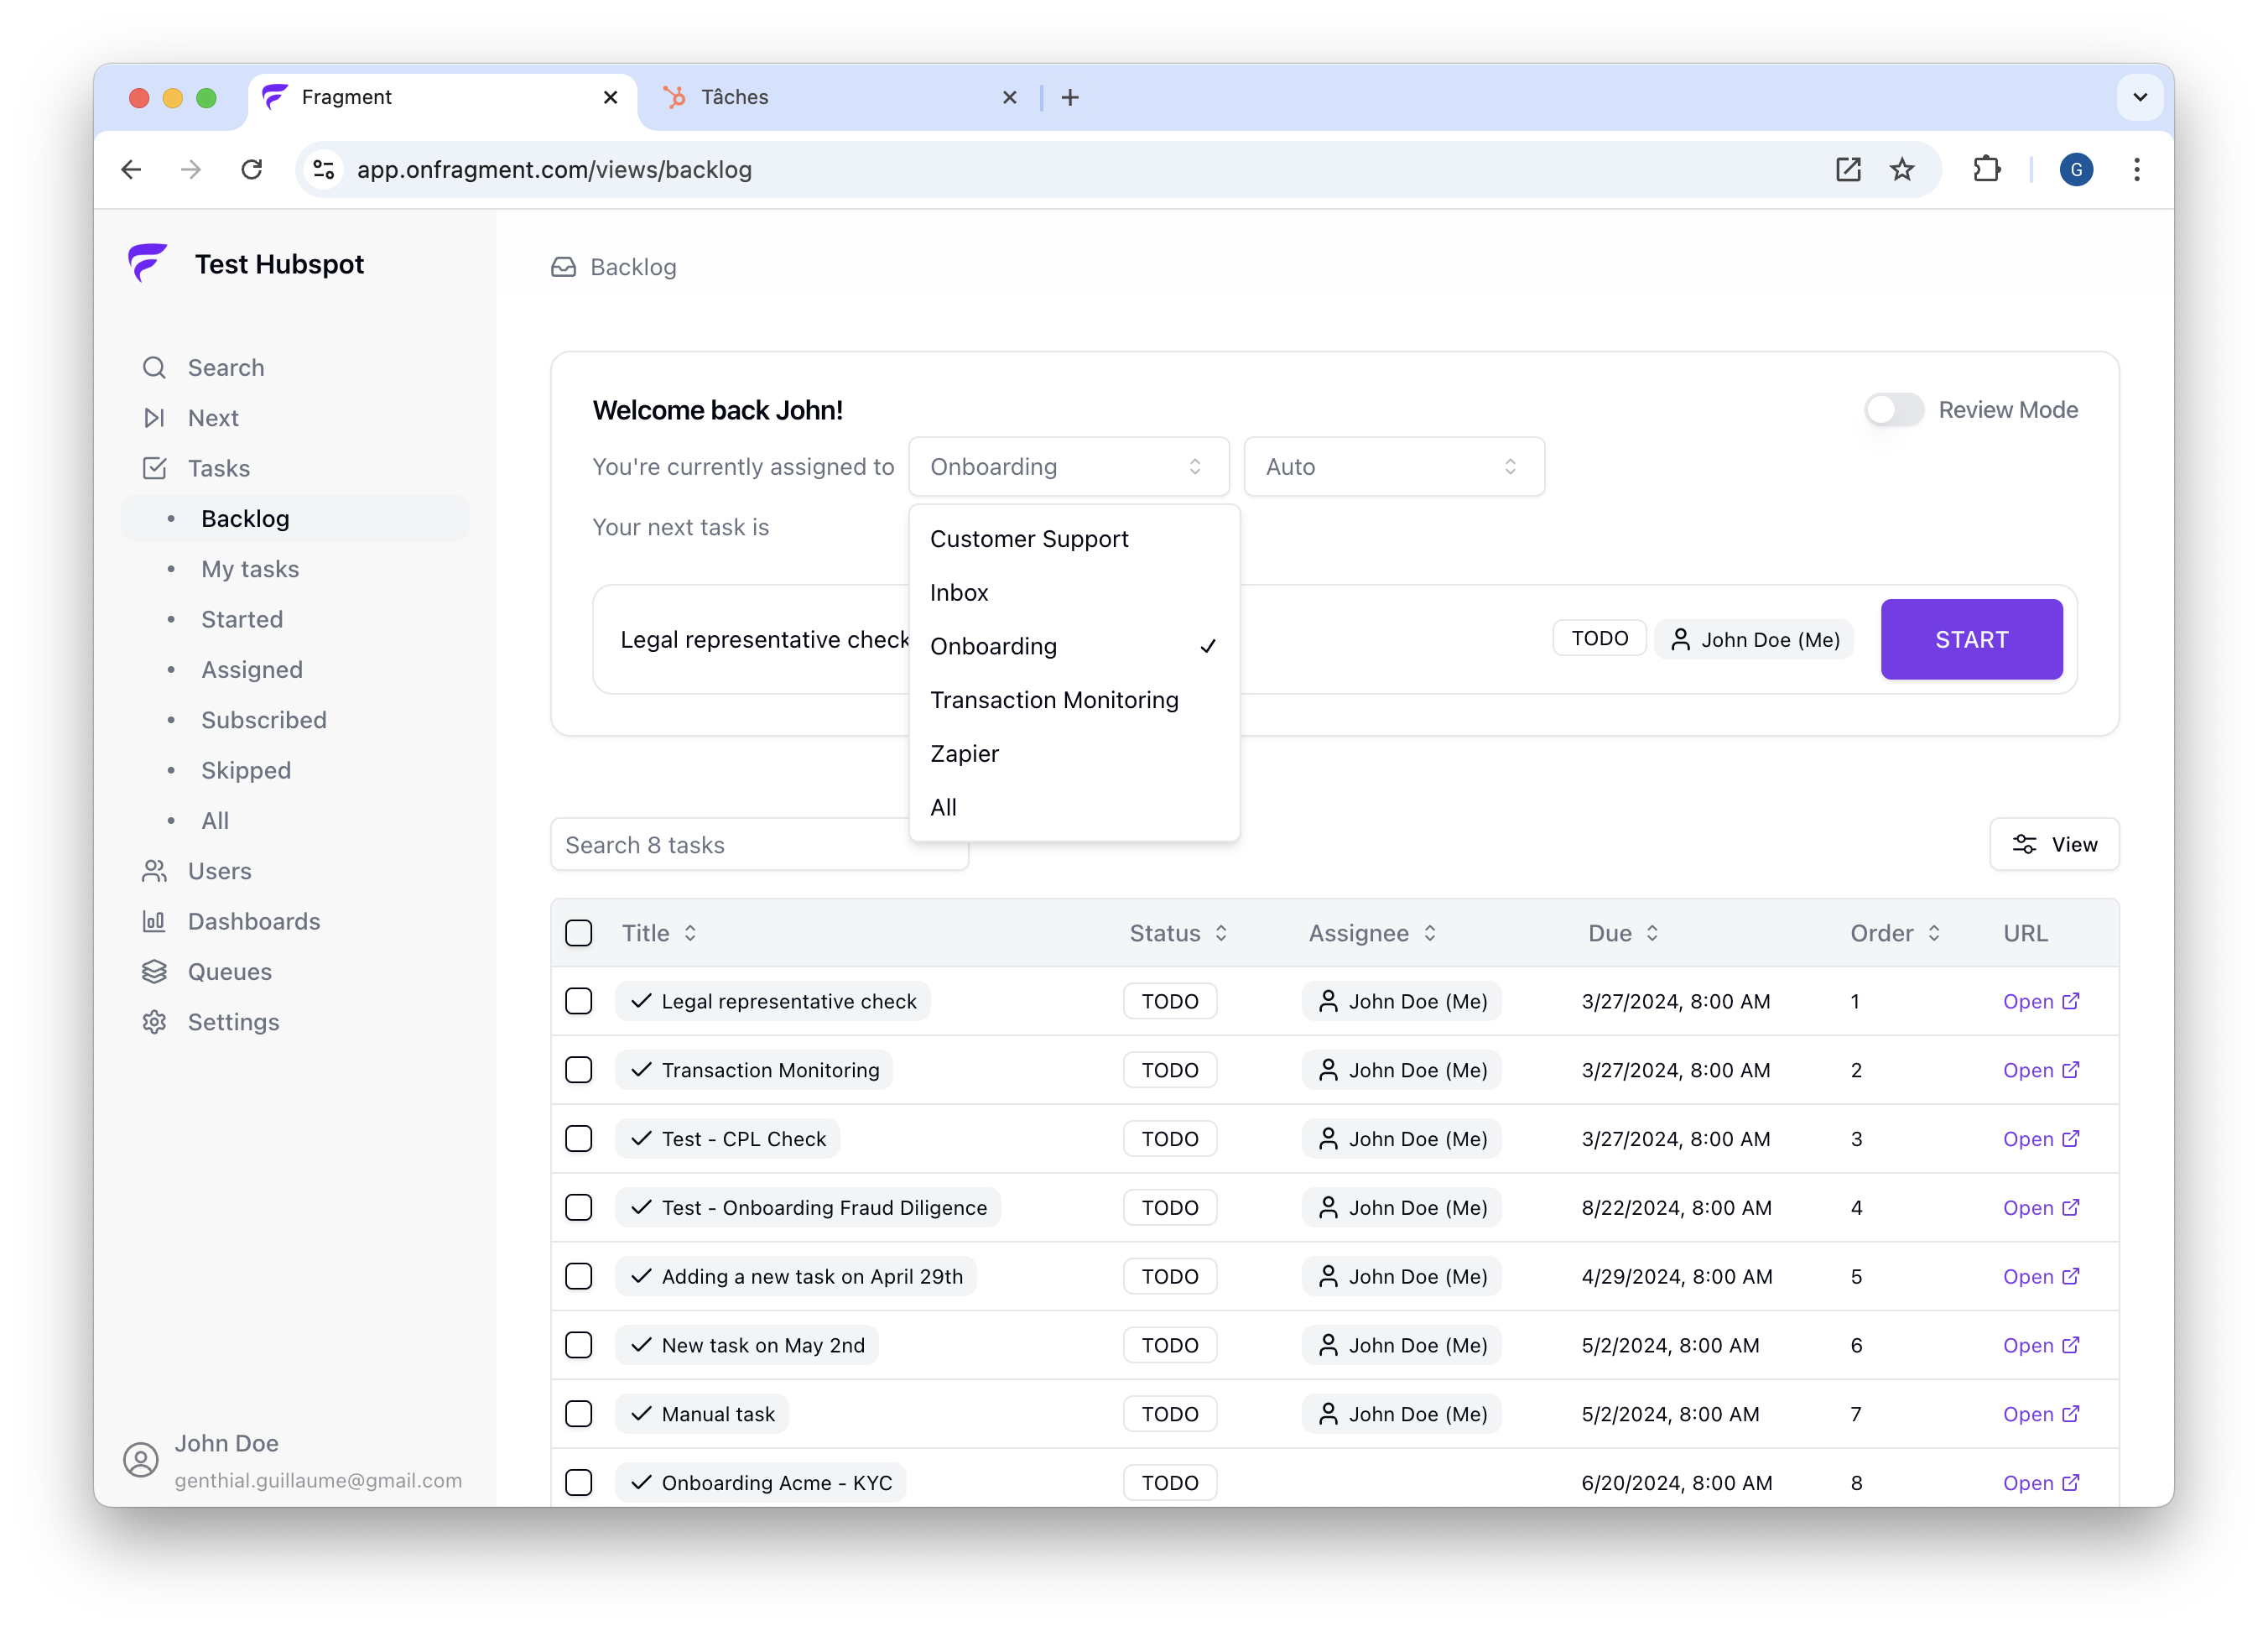This screenshot has width=2268, height=1631.
Task: Select All in the queue dropdown list
Action: coord(1074,807)
